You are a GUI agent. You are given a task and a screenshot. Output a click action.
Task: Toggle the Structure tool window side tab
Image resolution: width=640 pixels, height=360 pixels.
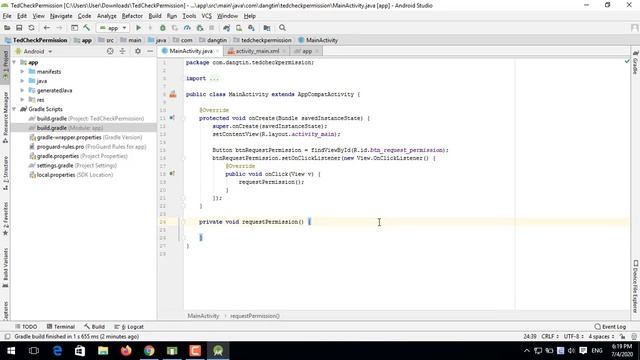click(x=5, y=173)
